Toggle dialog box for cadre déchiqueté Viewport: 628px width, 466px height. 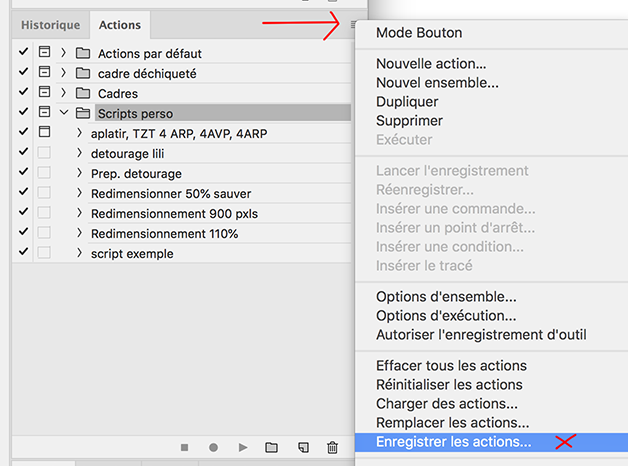44,72
